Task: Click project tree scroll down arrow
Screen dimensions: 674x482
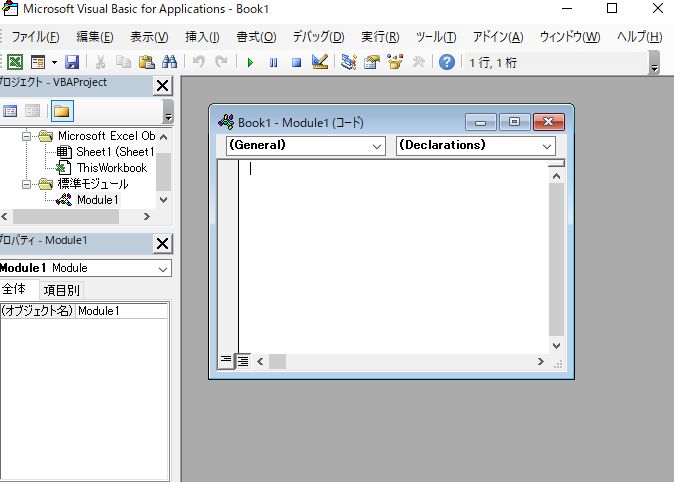Action: [x=163, y=200]
